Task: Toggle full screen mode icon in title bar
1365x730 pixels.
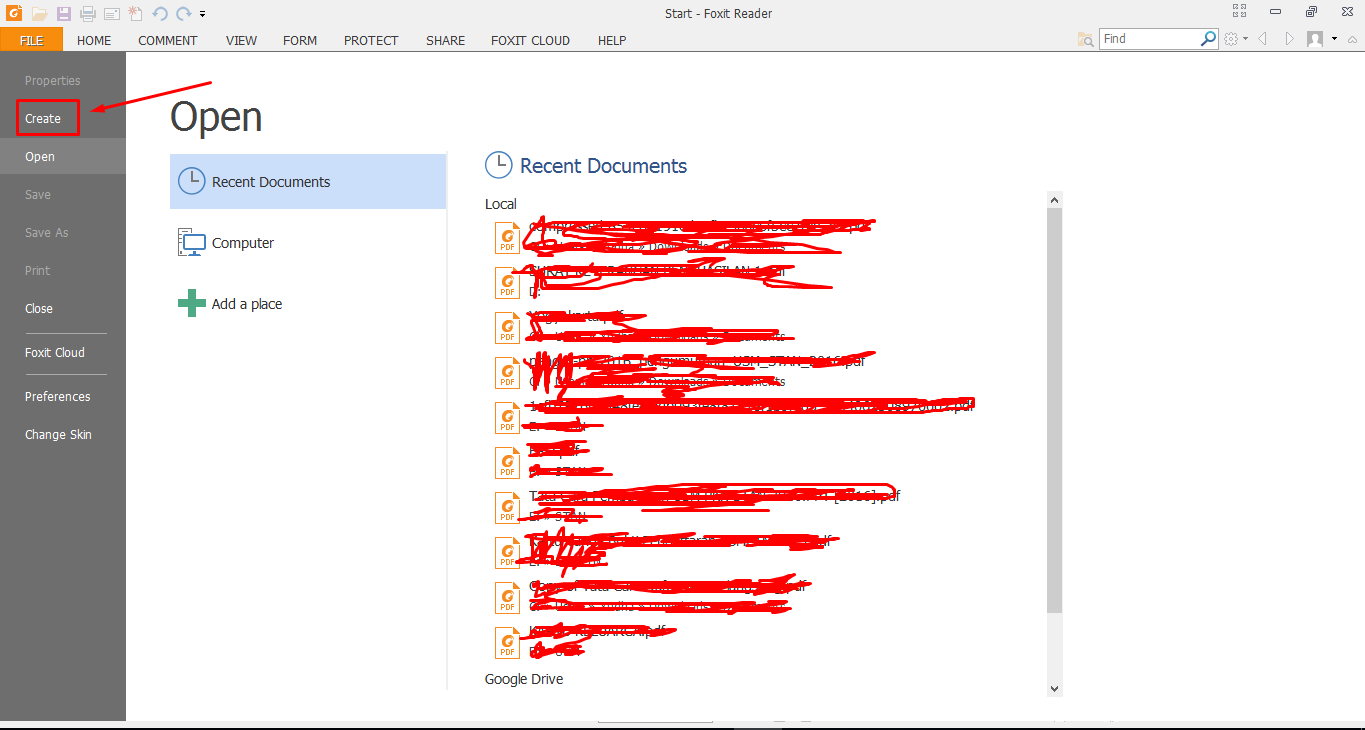Action: [1240, 12]
